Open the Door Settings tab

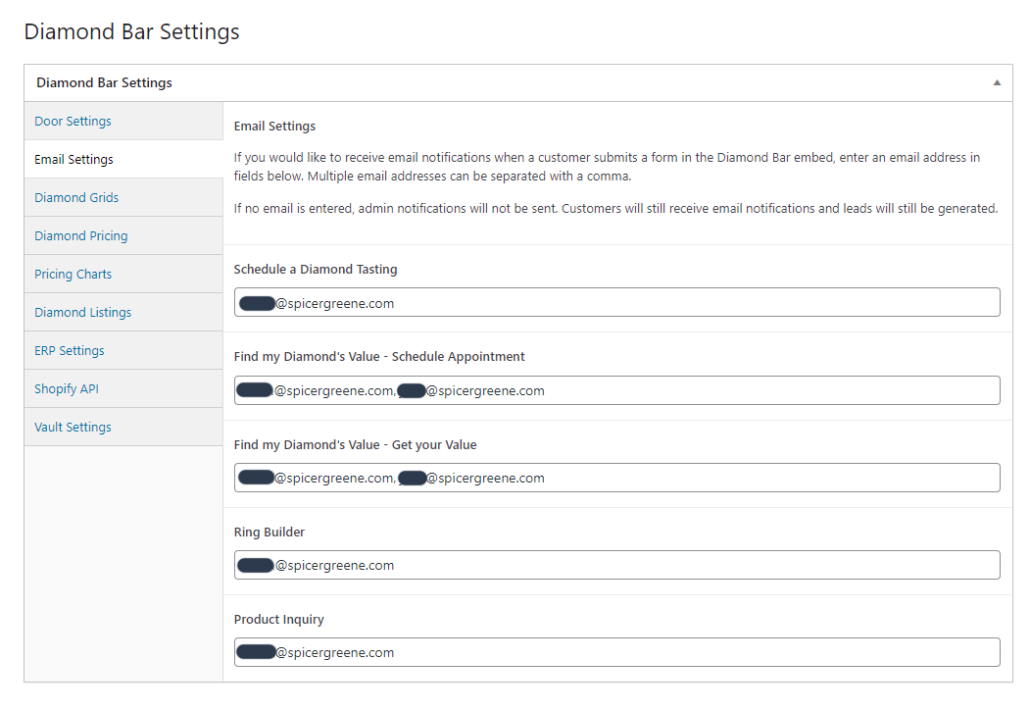click(73, 121)
